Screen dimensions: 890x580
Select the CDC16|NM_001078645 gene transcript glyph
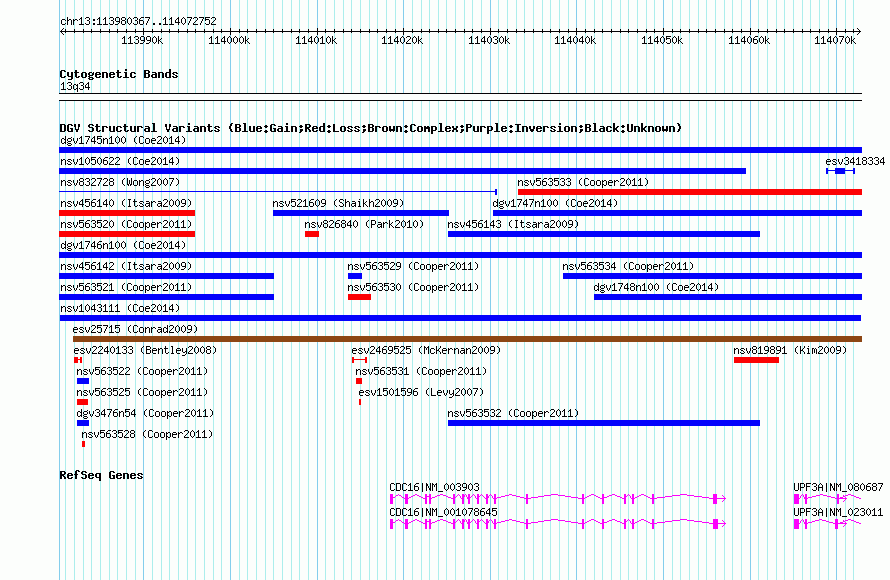(x=558, y=523)
